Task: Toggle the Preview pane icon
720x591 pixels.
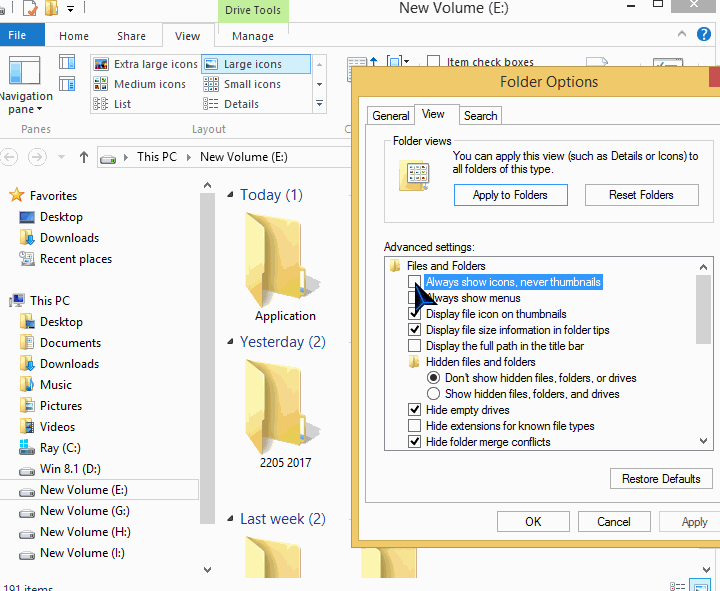Action: pyautogui.click(x=67, y=62)
